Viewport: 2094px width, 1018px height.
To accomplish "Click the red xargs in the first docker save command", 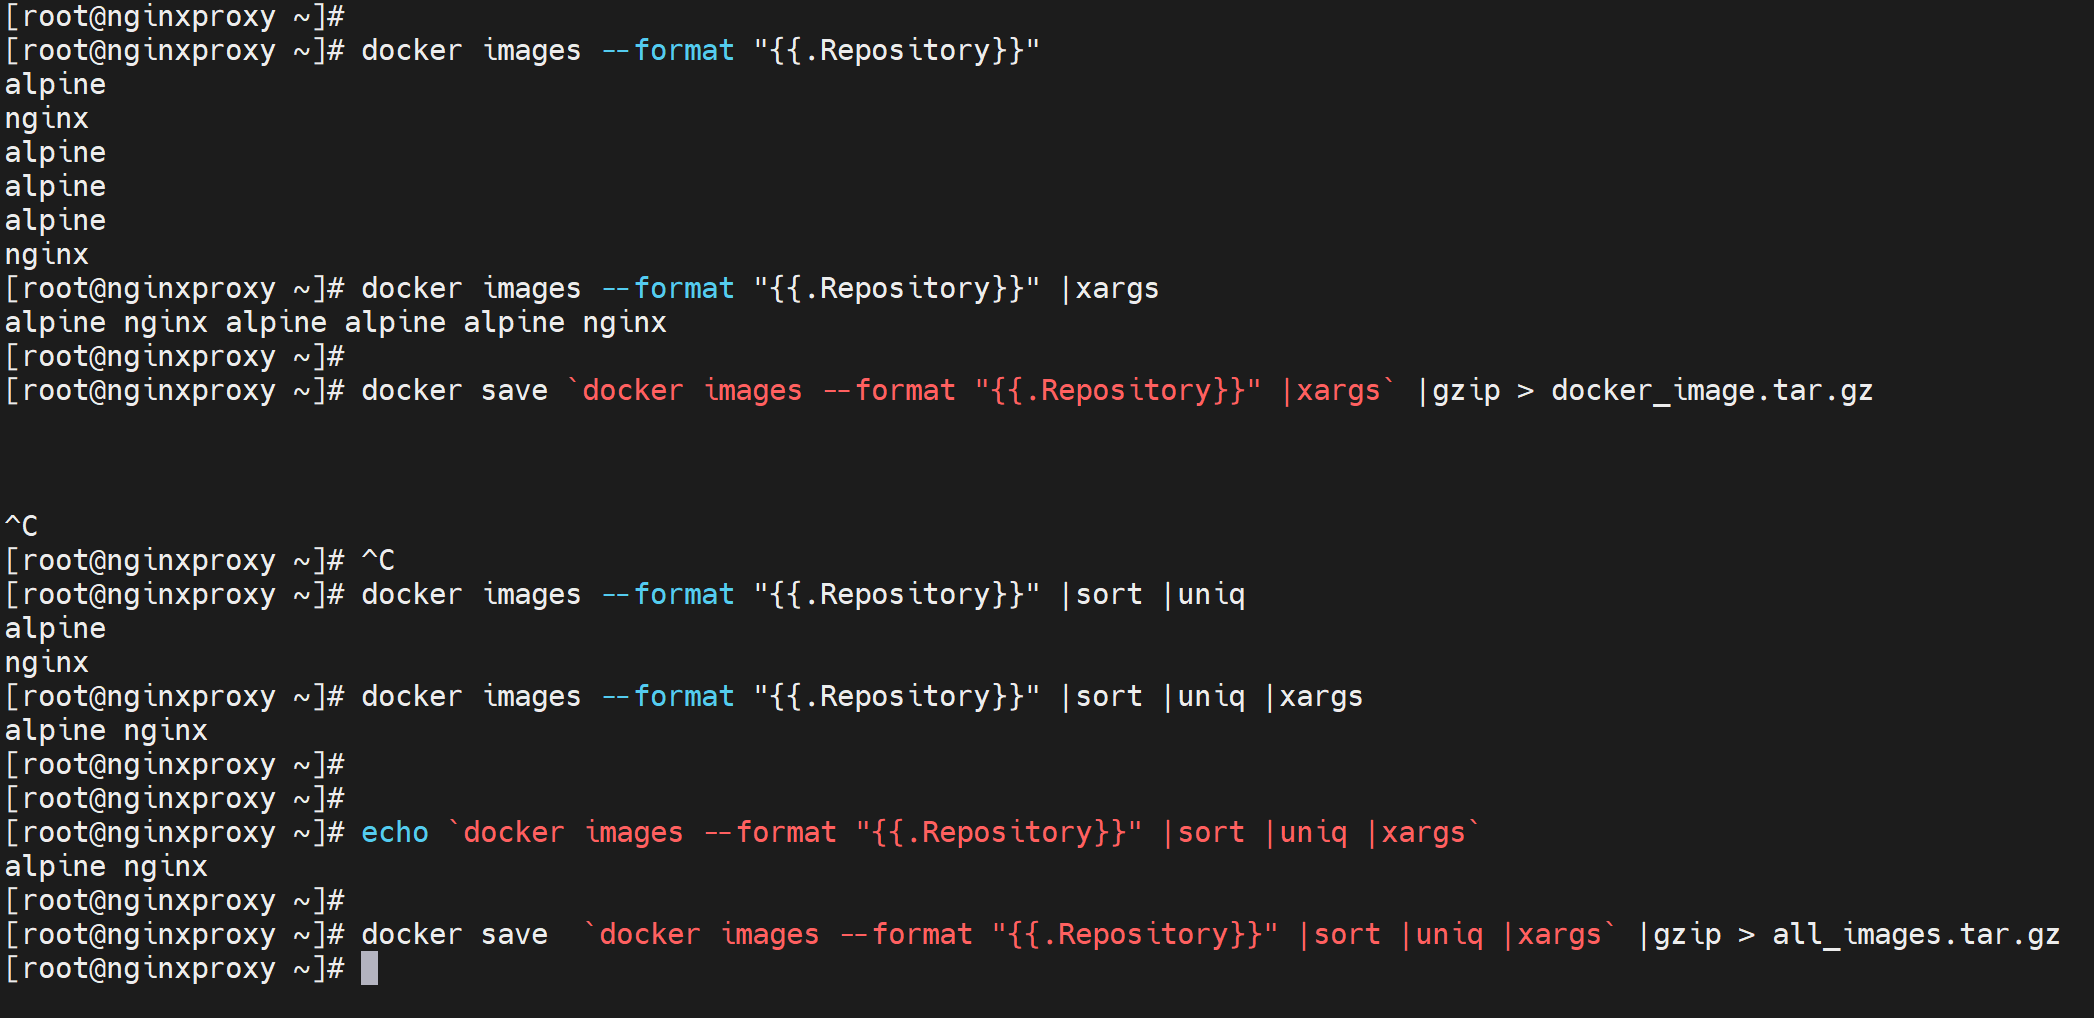I will [x=1338, y=390].
